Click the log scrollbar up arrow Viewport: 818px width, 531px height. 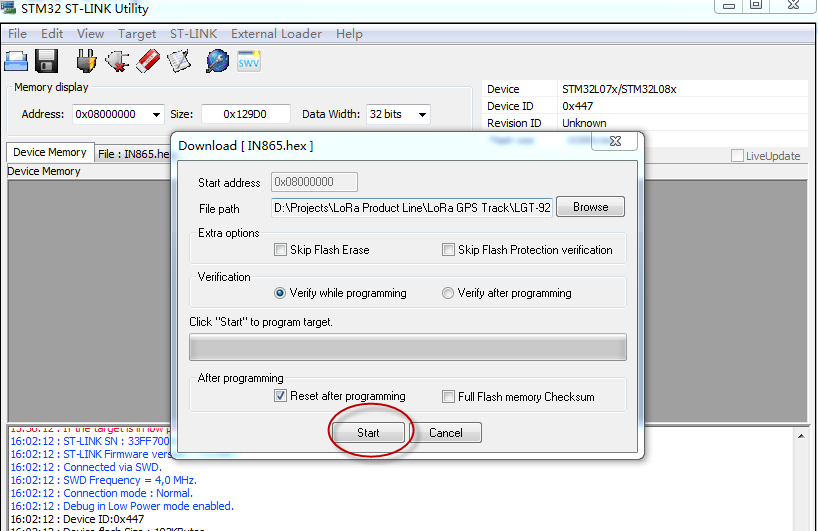801,436
